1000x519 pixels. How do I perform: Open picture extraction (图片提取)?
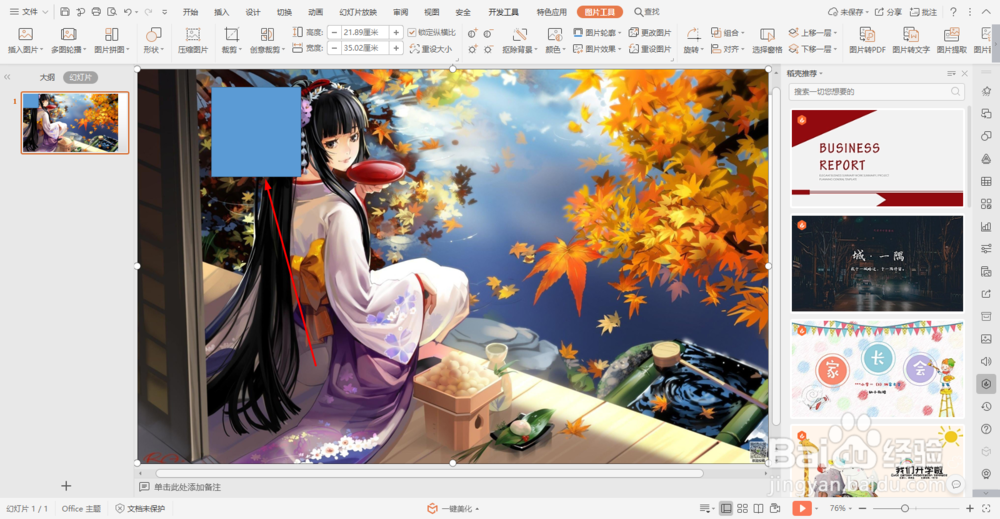[952, 40]
